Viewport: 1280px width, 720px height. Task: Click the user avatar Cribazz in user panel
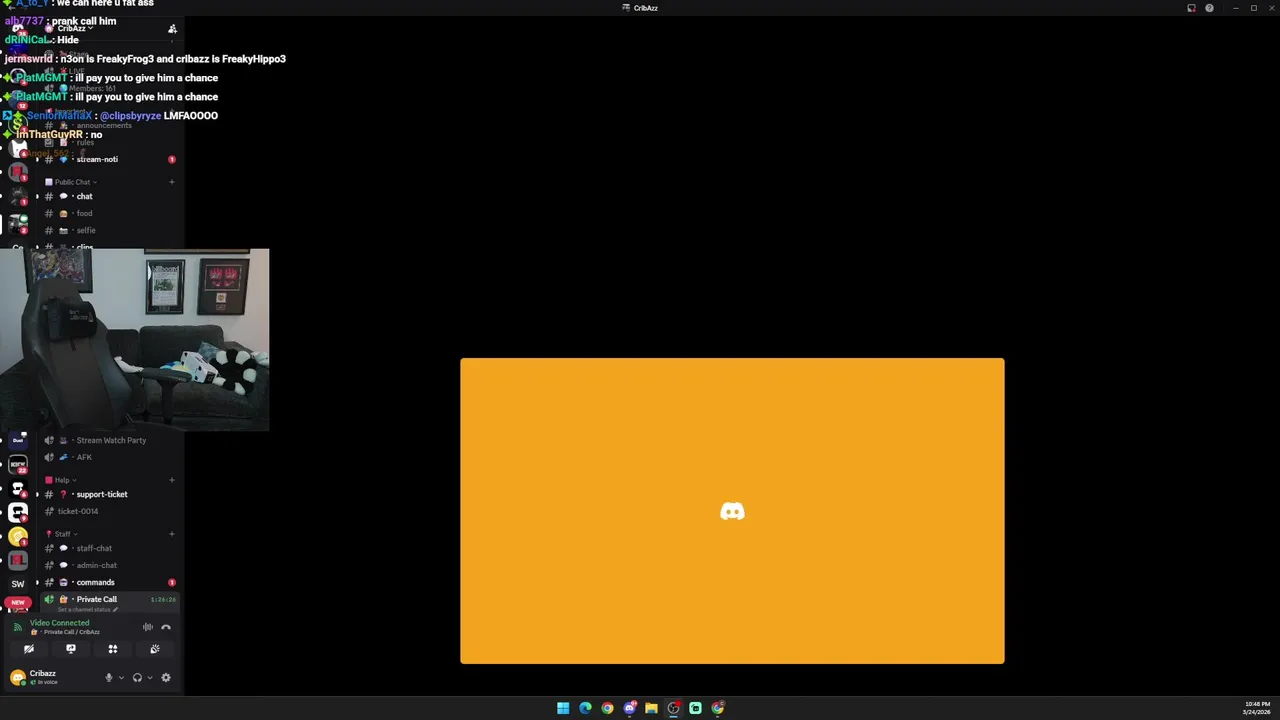pyautogui.click(x=17, y=677)
